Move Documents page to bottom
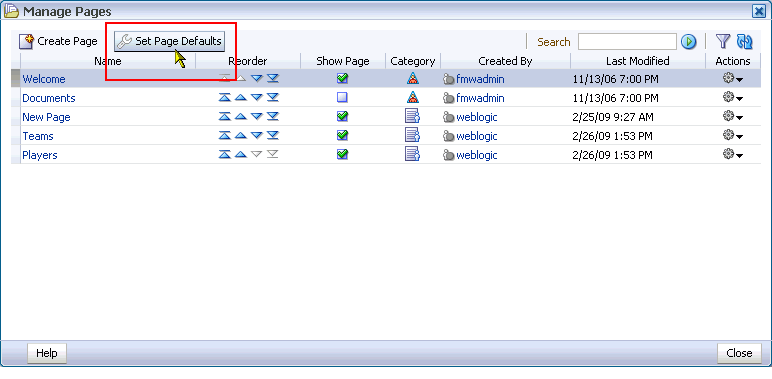This screenshot has height=379, width=772. (x=273, y=97)
